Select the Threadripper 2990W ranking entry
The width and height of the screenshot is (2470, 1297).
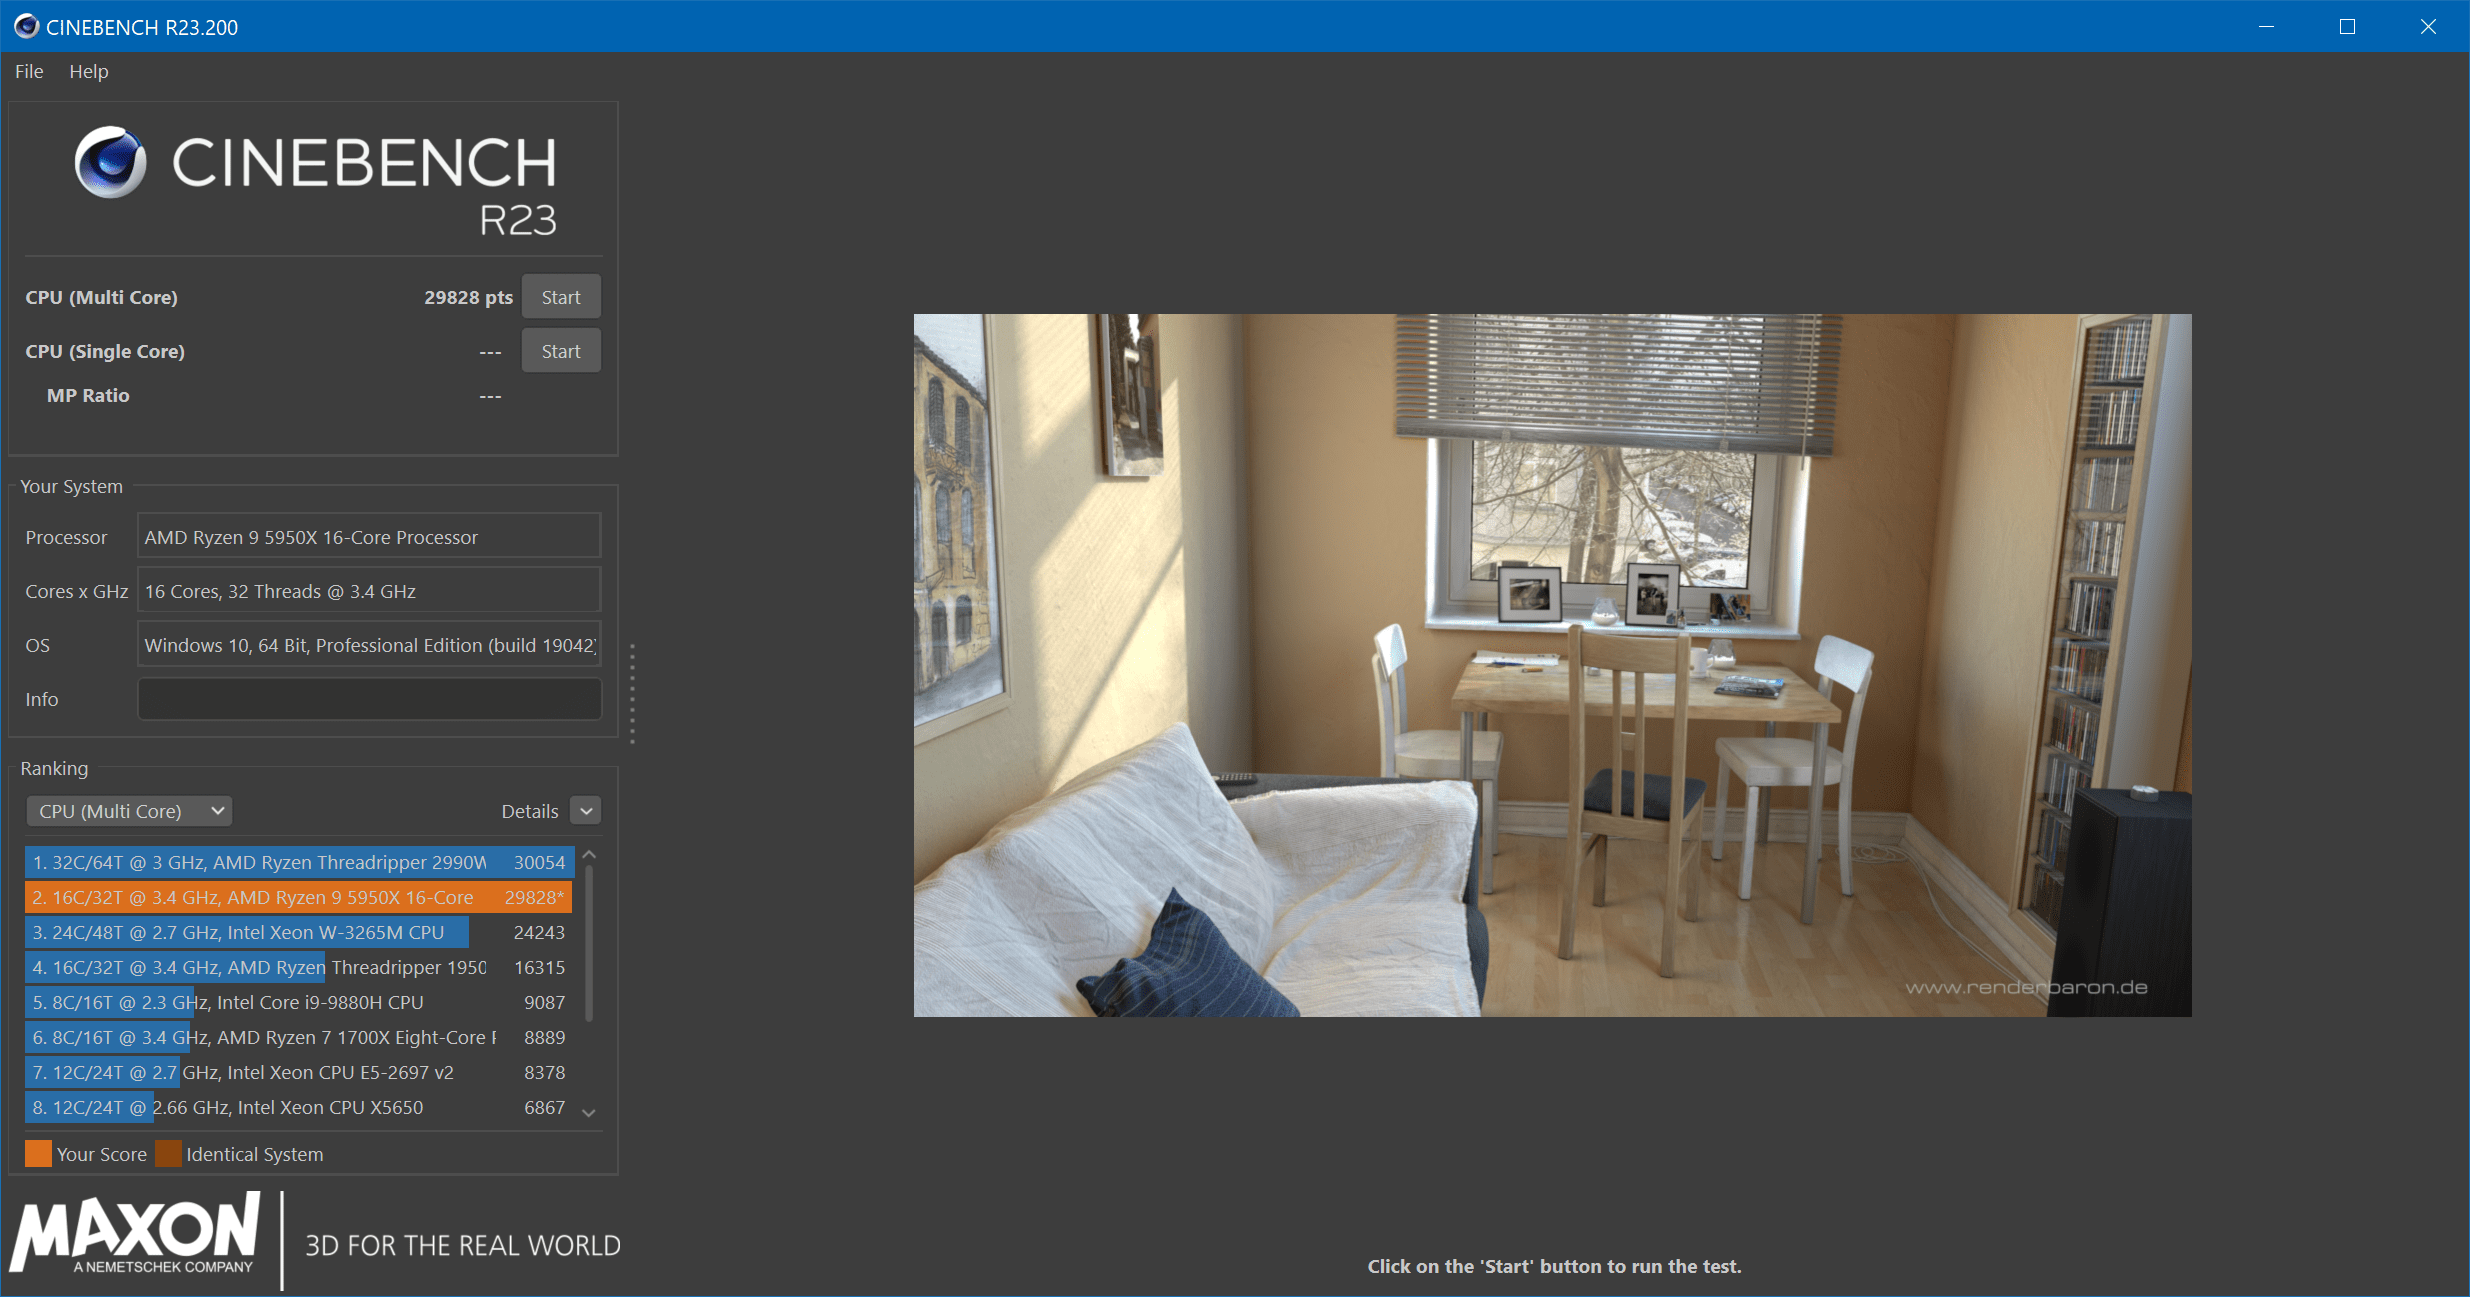(x=298, y=862)
